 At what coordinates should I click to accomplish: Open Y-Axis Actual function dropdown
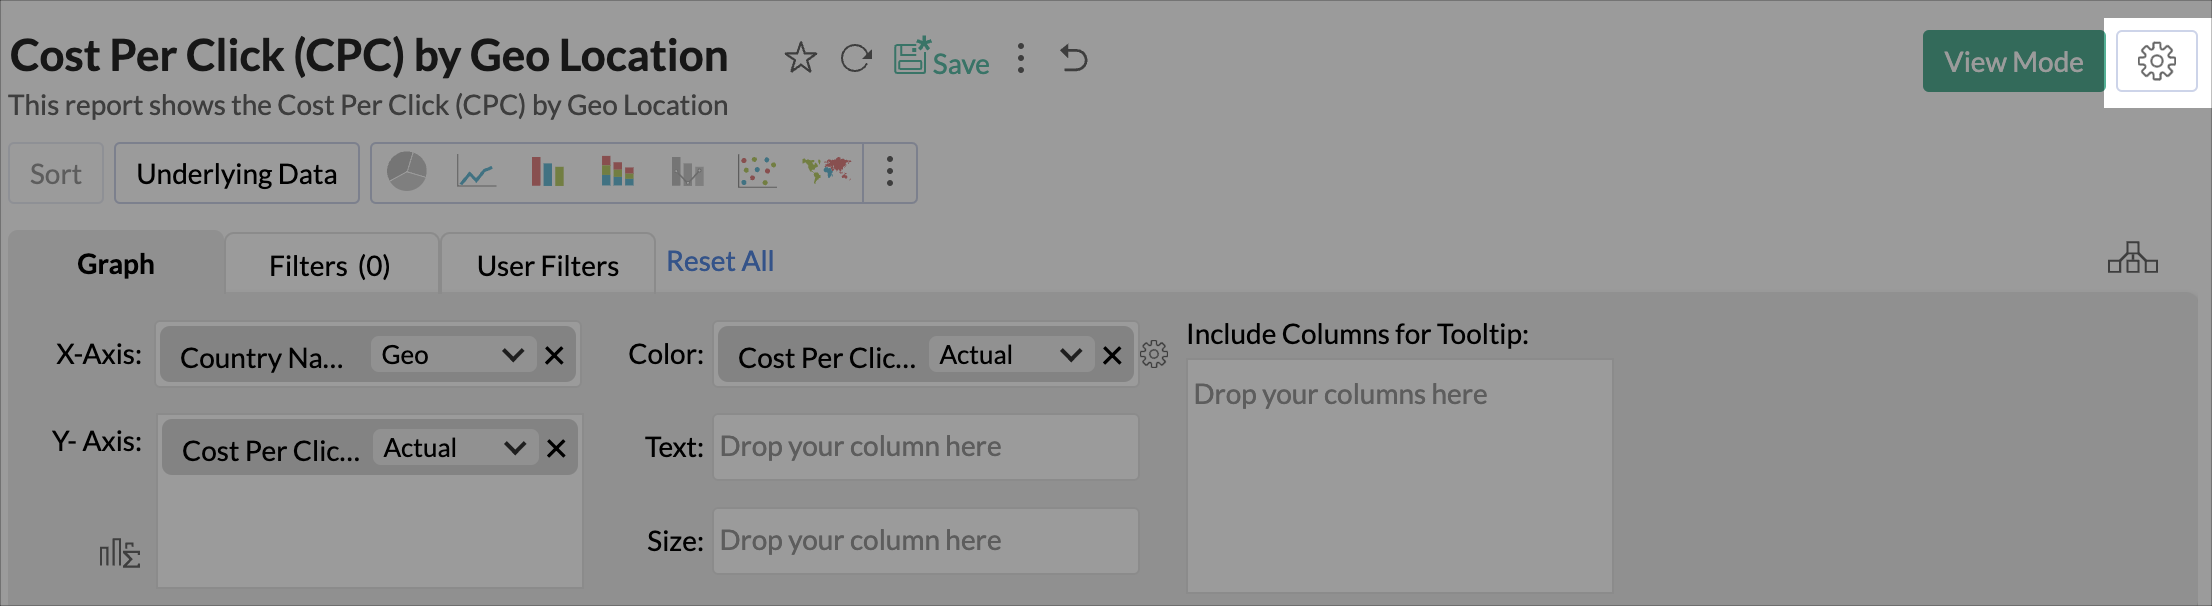point(514,448)
